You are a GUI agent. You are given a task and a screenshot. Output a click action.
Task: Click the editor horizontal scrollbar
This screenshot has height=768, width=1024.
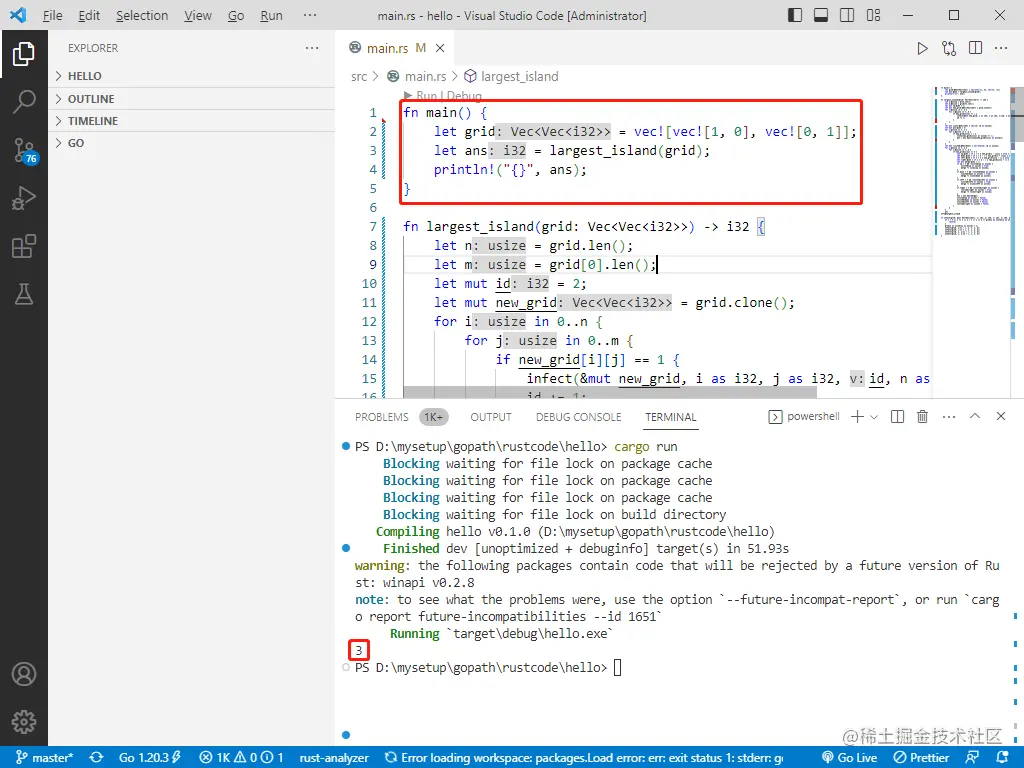pos(610,392)
